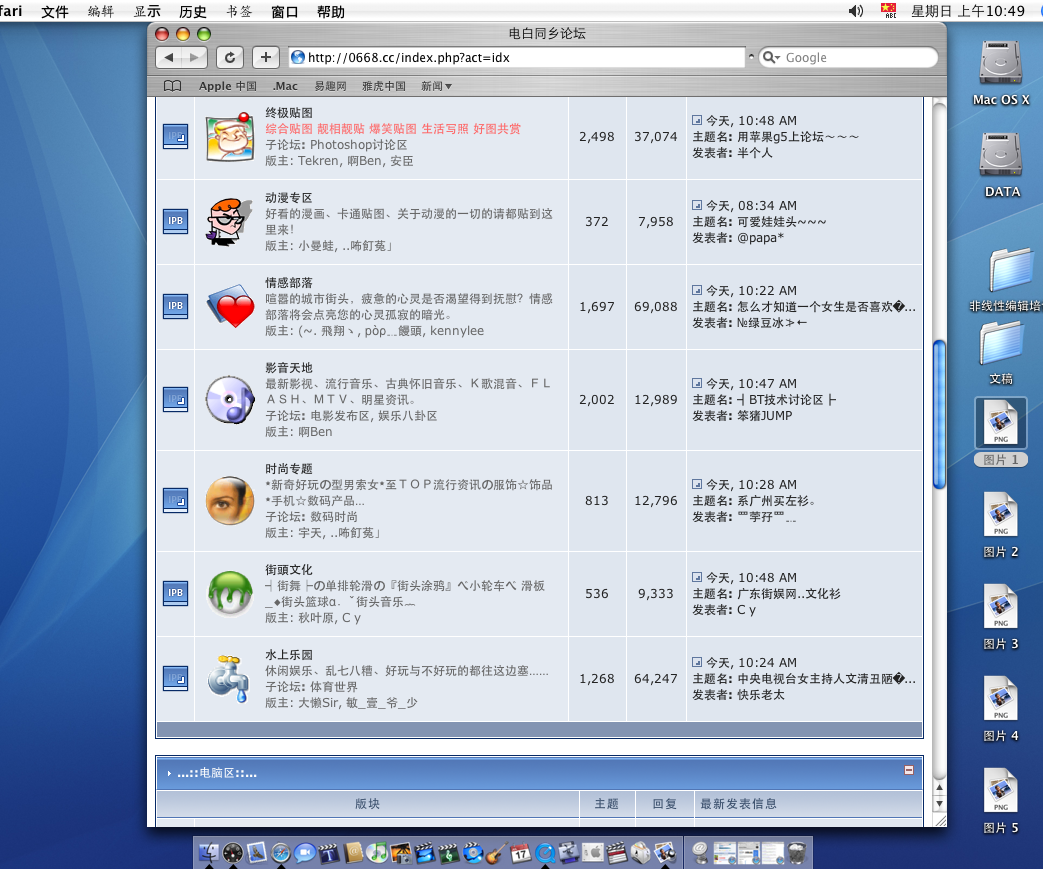This screenshot has height=869, width=1043.
Task: Open the Google search magnifier dropdown
Action: 772,58
